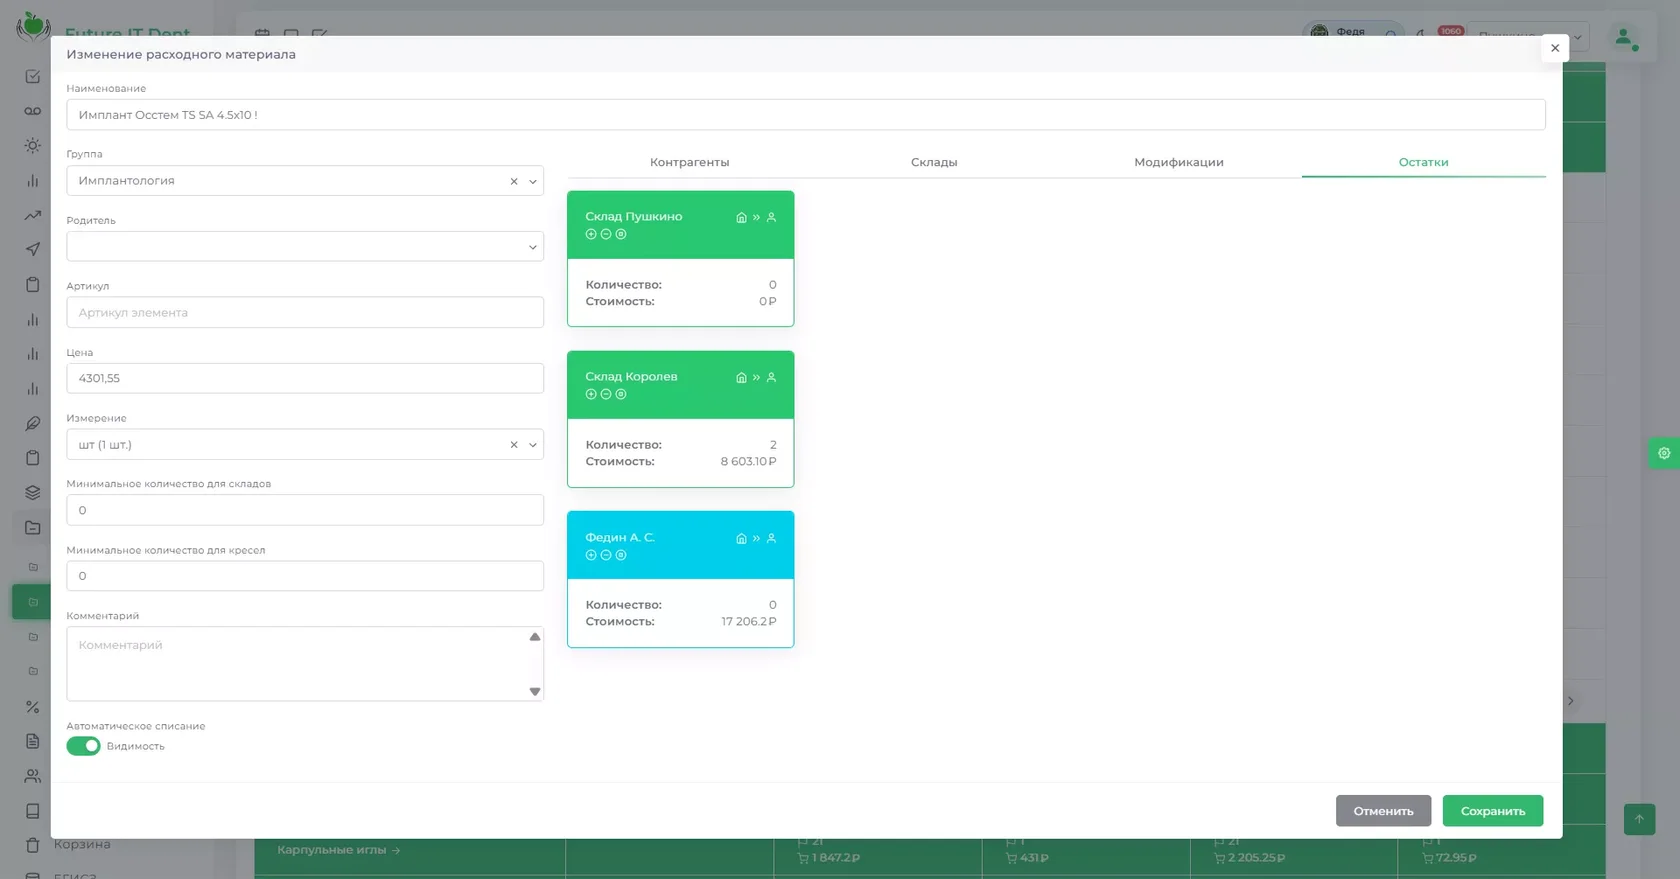This screenshot has height=879, width=1680.
Task: Click plus icon on Склад Пушкино card
Action: (591, 234)
